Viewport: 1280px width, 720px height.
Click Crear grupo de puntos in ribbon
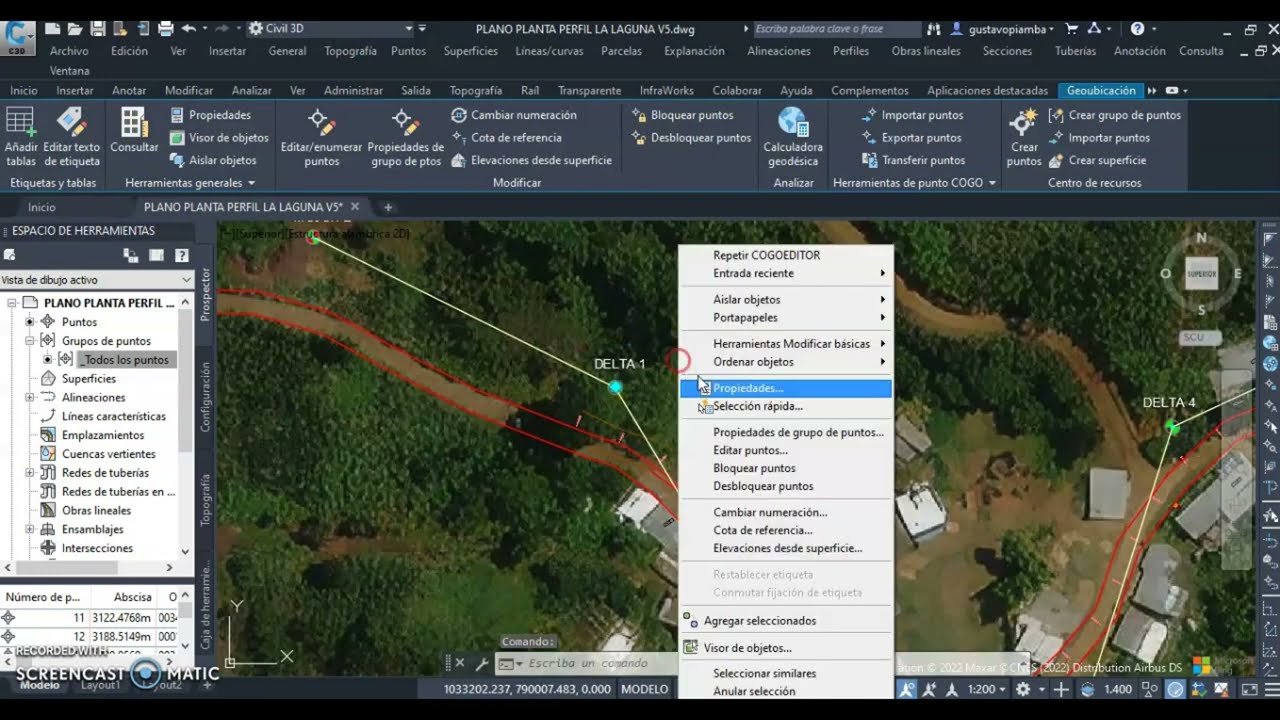point(1114,115)
